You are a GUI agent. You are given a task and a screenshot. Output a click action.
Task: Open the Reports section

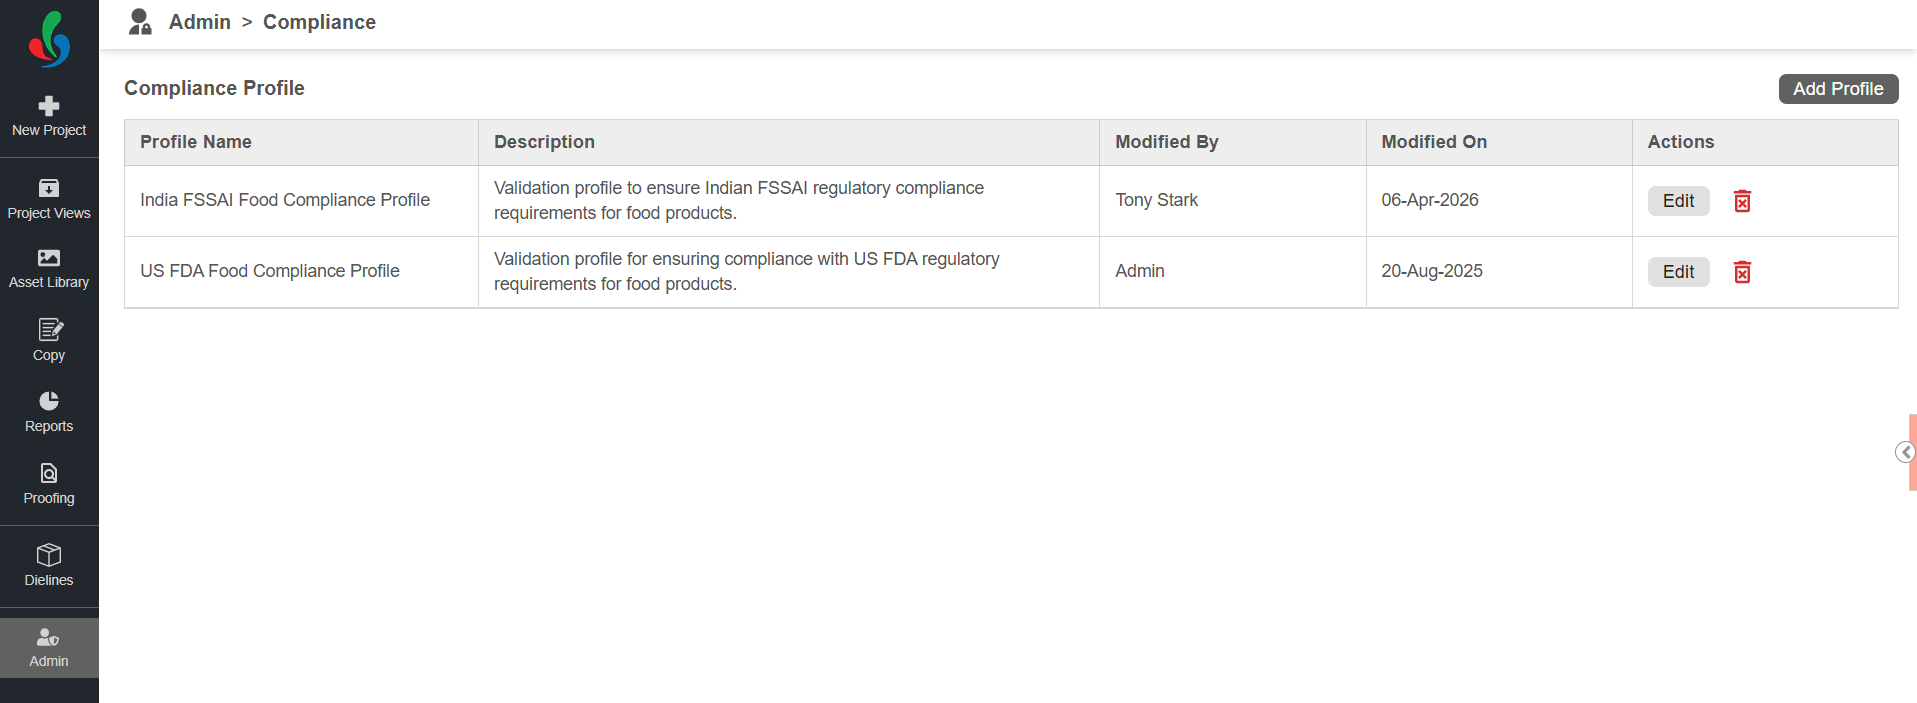point(49,412)
